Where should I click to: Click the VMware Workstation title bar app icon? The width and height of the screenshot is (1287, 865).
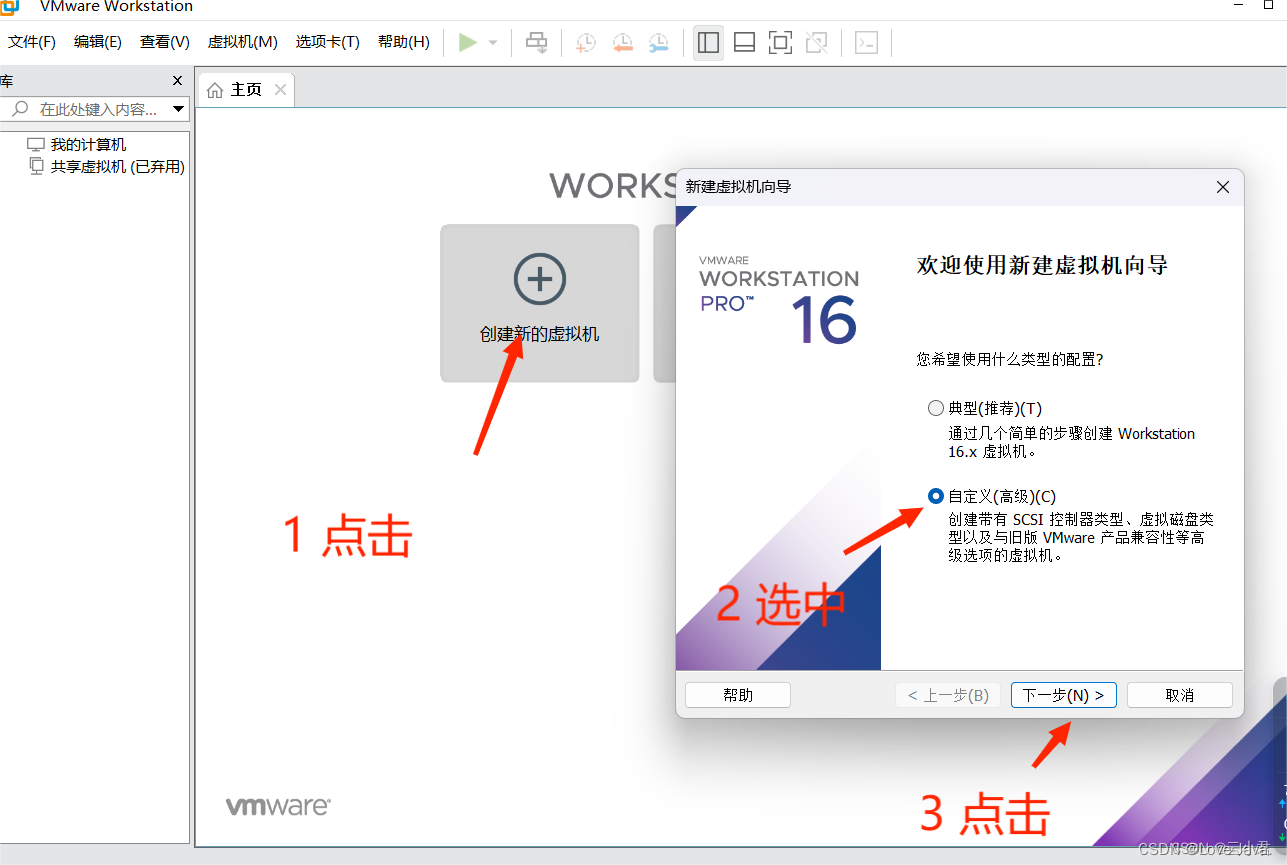9,7
